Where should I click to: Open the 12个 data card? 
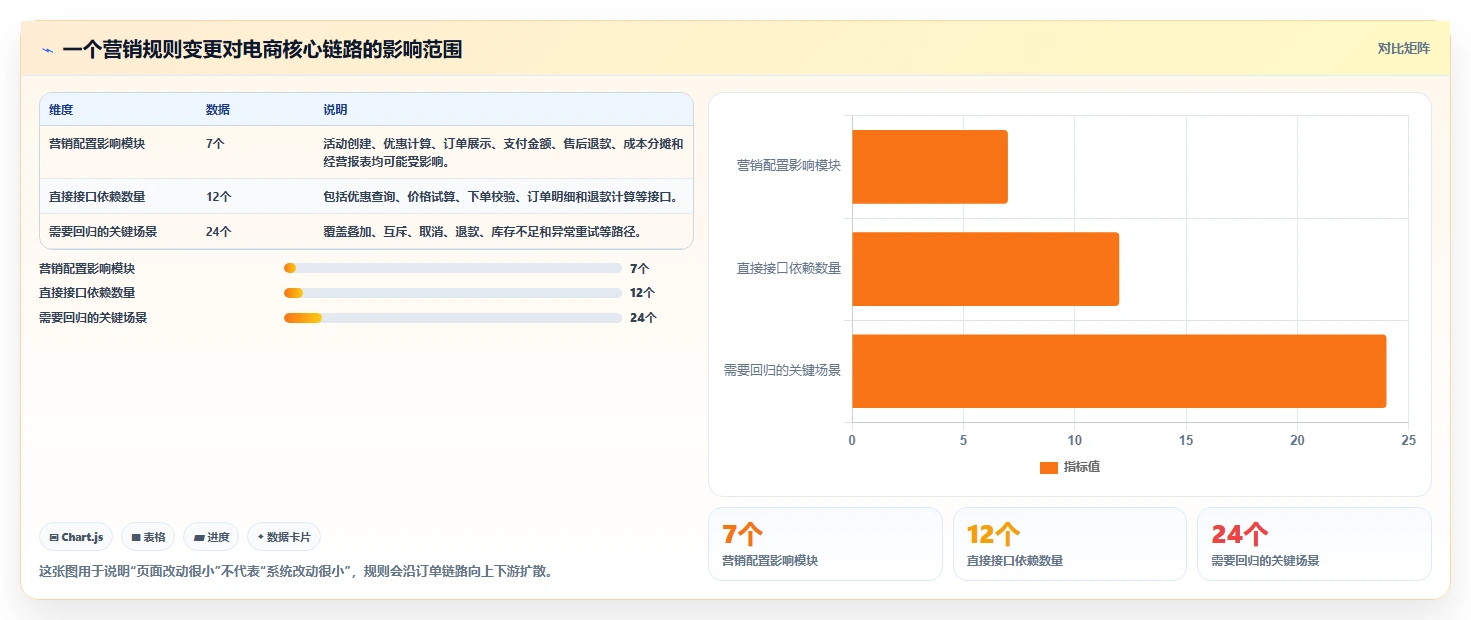click(x=1070, y=544)
